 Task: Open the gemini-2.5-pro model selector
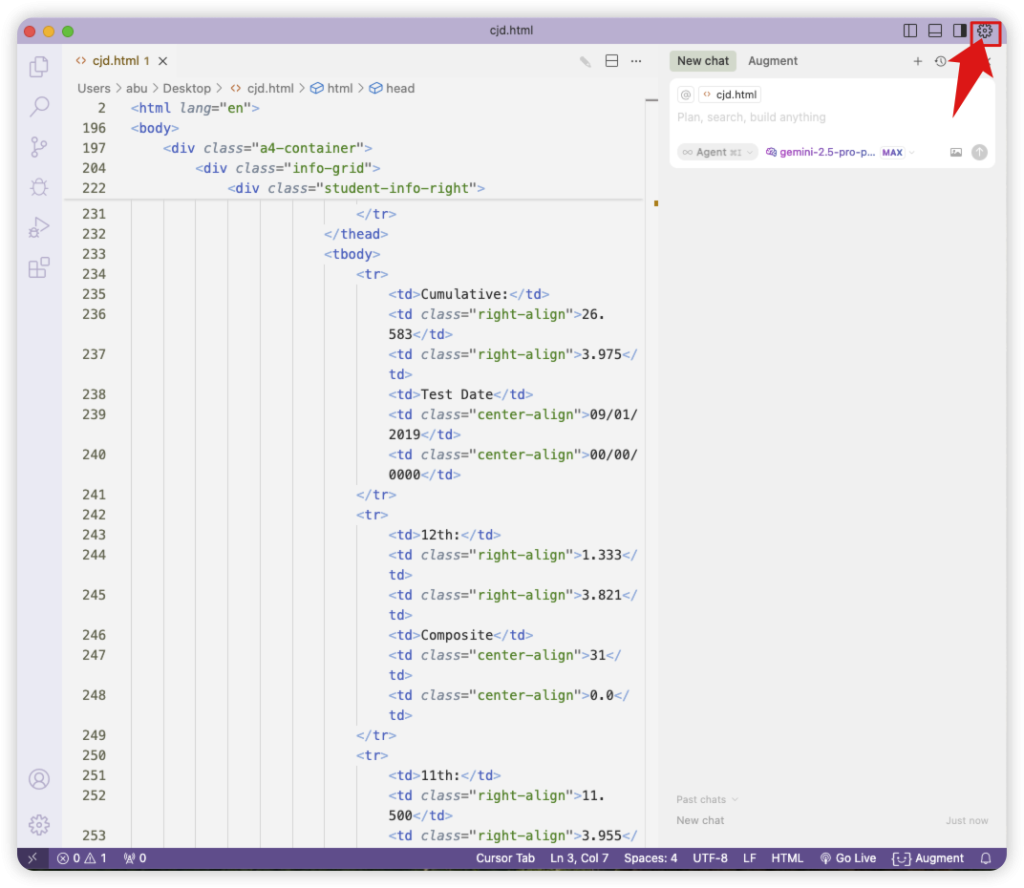[x=820, y=152]
